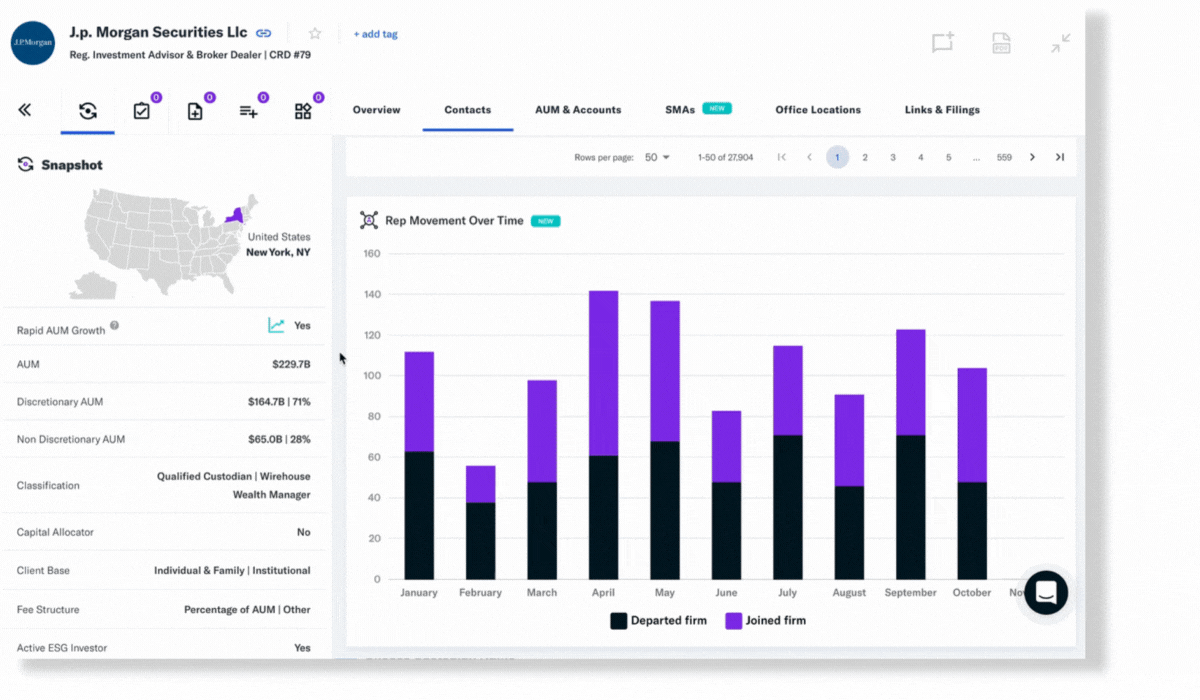Open the Office Locations tab
This screenshot has height=700, width=1200.
818,110
